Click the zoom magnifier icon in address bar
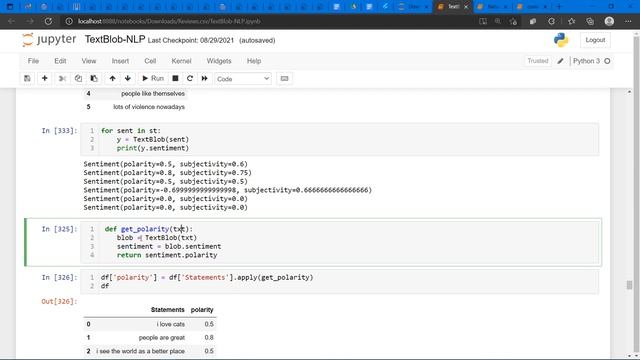This screenshot has width=640, height=360. (498, 21)
